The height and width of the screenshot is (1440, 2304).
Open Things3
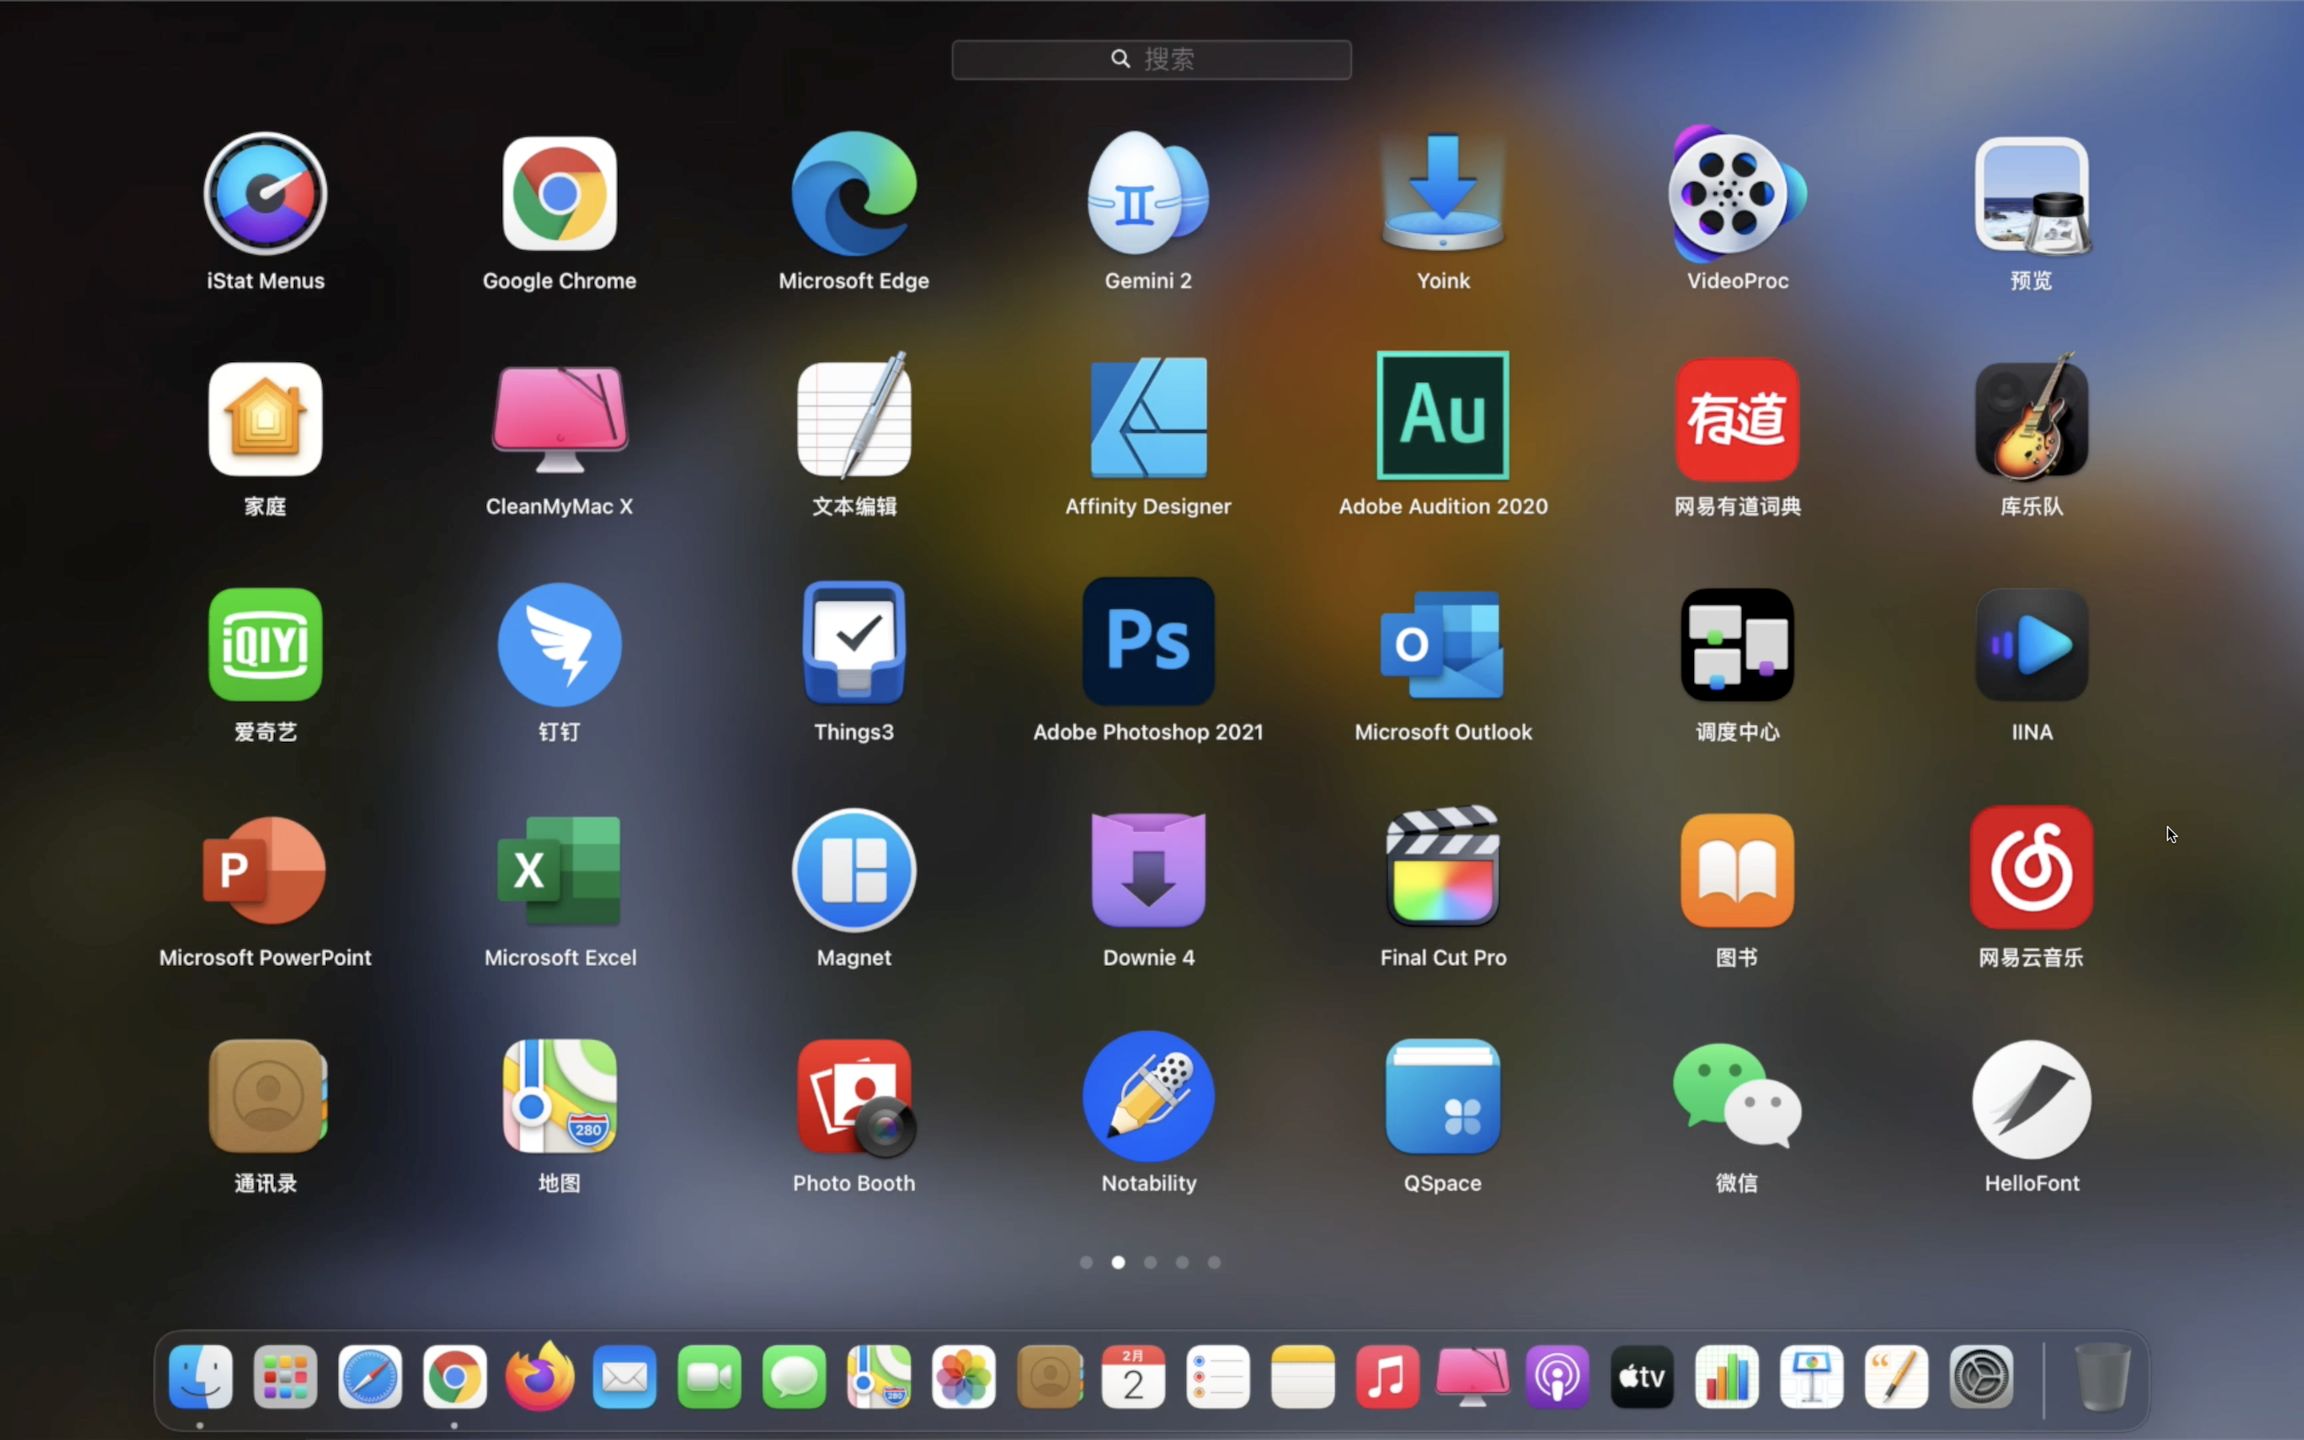tap(854, 644)
